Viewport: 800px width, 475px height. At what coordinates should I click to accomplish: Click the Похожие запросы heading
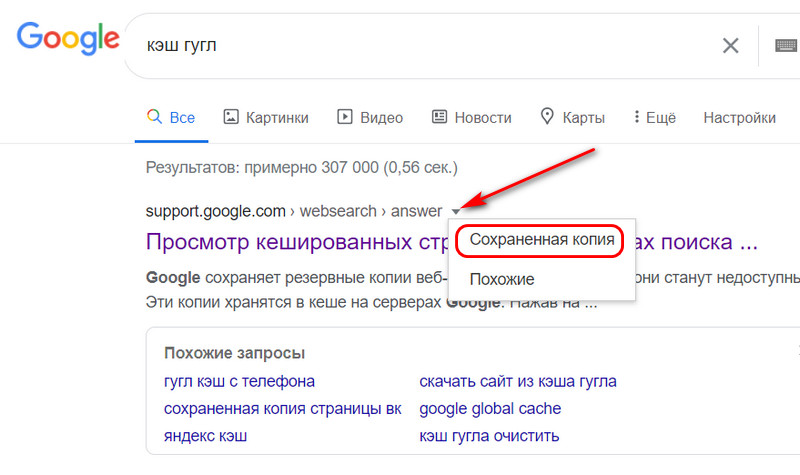pyautogui.click(x=235, y=353)
